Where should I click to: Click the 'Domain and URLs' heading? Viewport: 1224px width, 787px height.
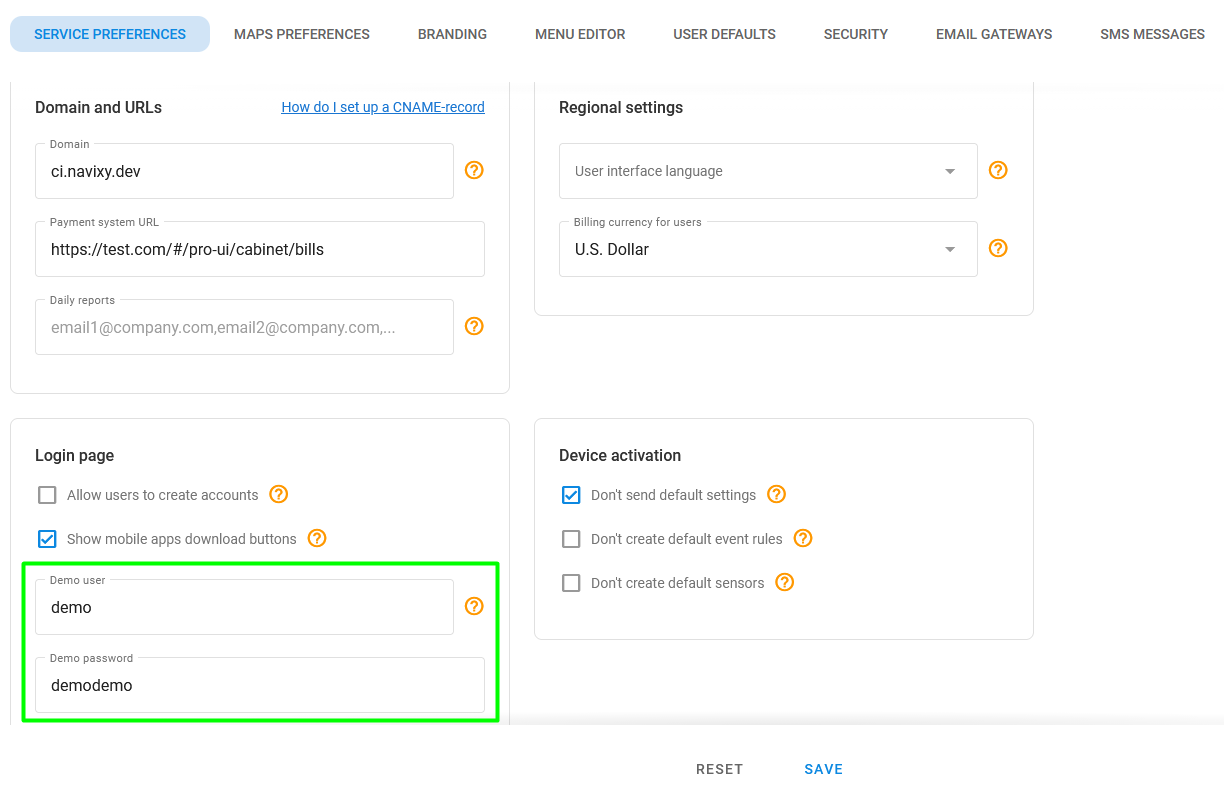pos(98,107)
